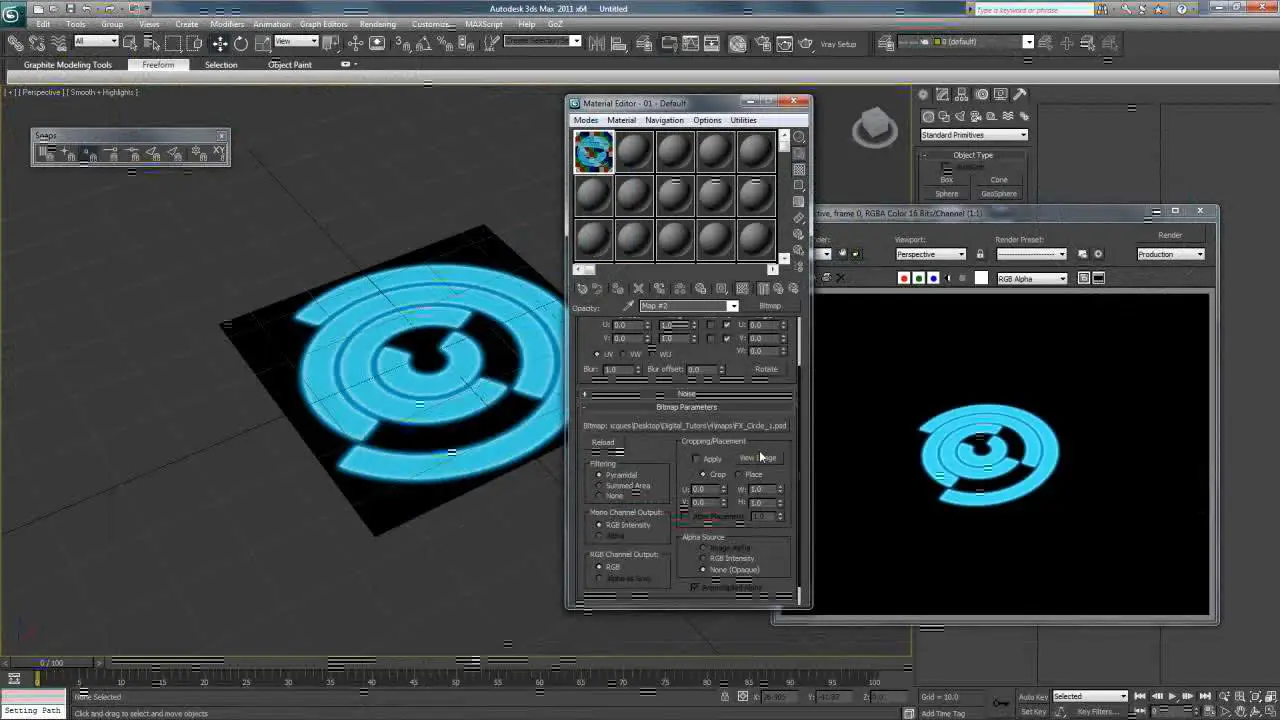
Task: Open the selection filter All dropdown
Action: click(96, 42)
